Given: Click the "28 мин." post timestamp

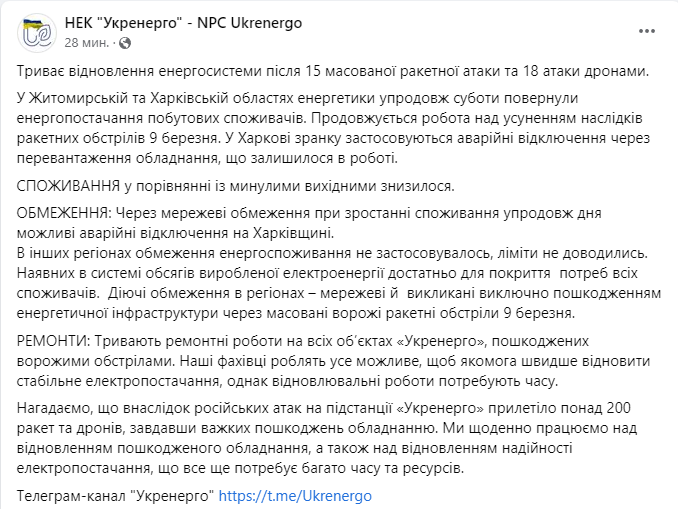Looking at the screenshot, I should 86,43.
